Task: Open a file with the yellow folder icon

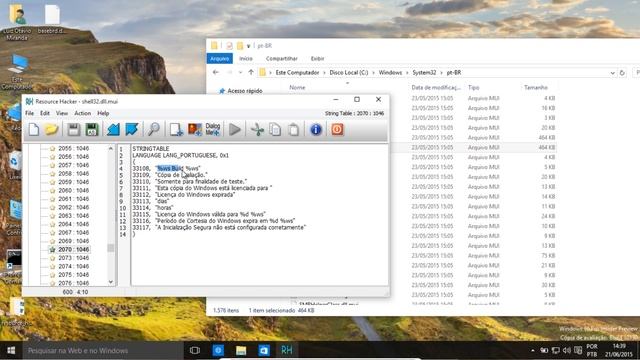Action: click(x=52, y=130)
